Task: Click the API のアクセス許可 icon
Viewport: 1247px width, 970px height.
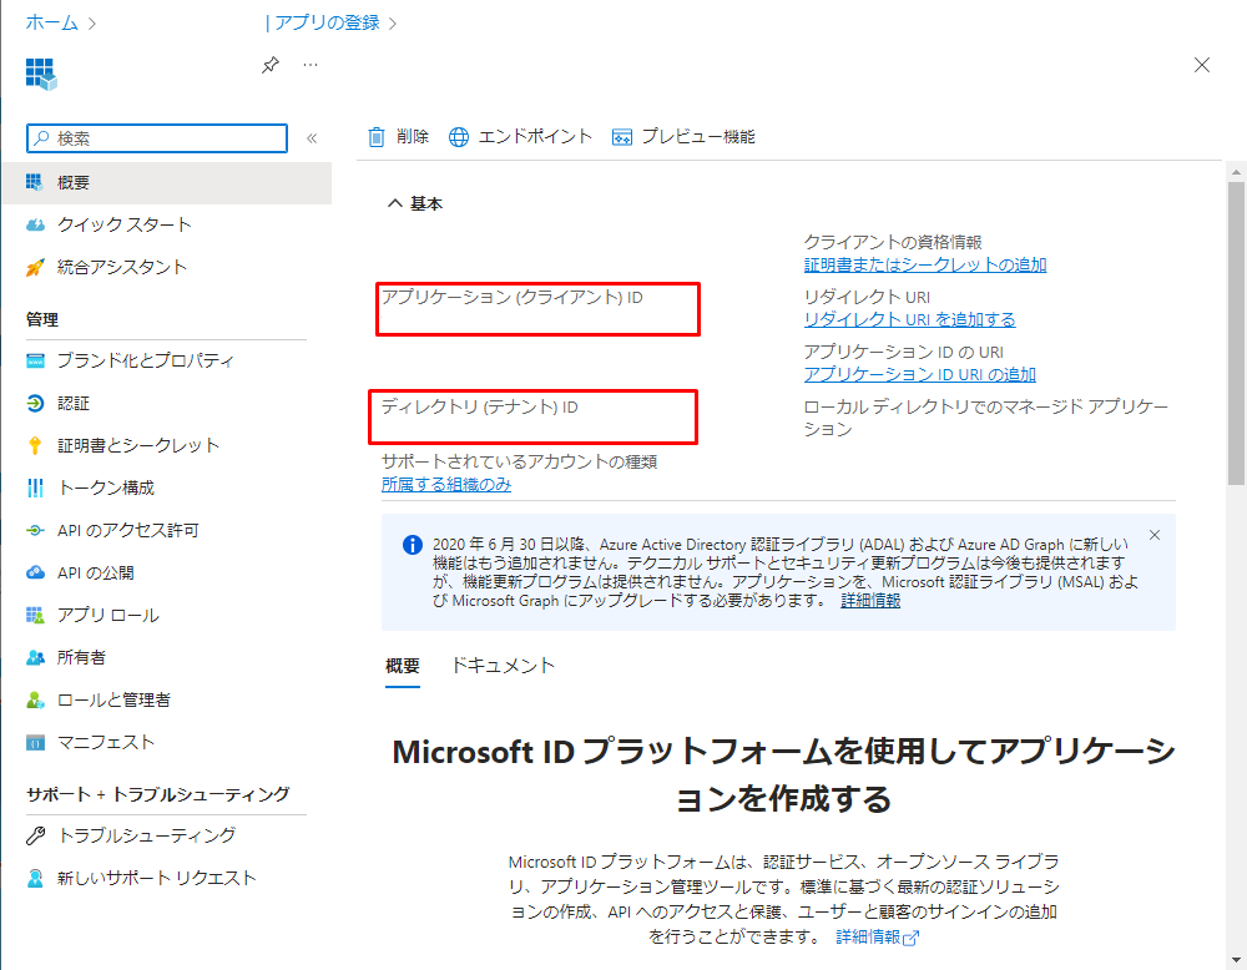Action: click(x=35, y=530)
